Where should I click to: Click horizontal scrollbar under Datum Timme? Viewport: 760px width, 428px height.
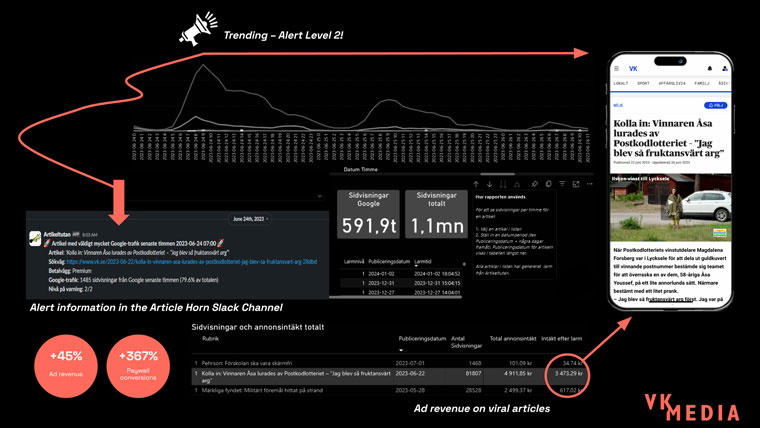pos(497,174)
